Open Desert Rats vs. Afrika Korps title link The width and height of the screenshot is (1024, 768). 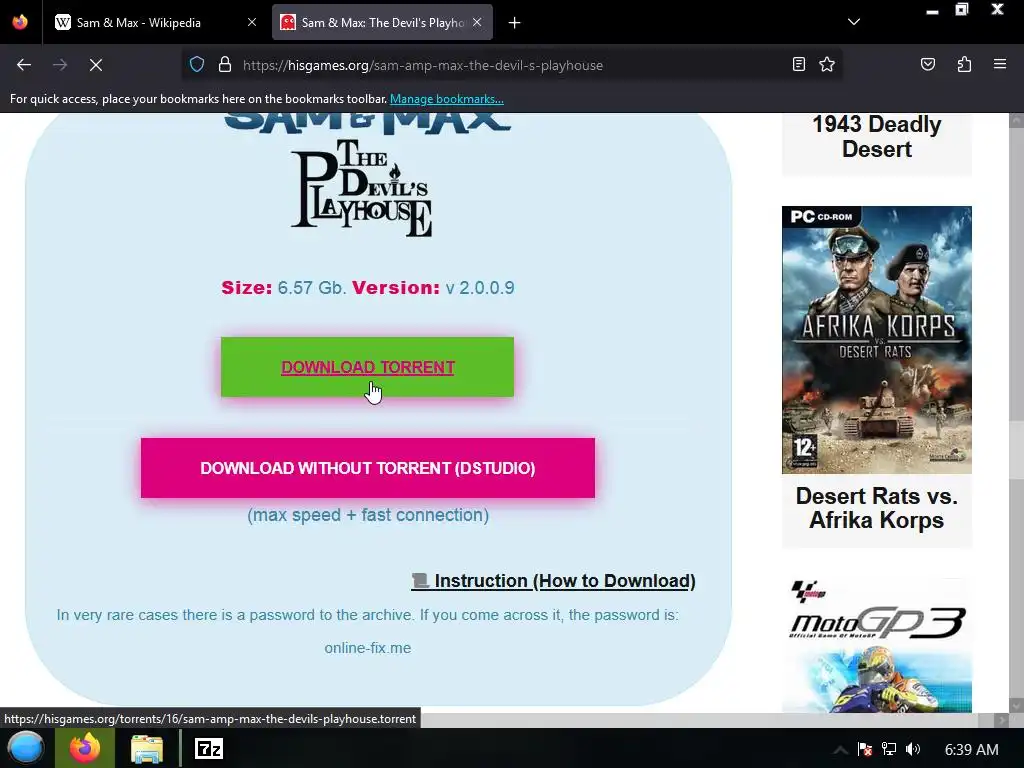[876, 508]
